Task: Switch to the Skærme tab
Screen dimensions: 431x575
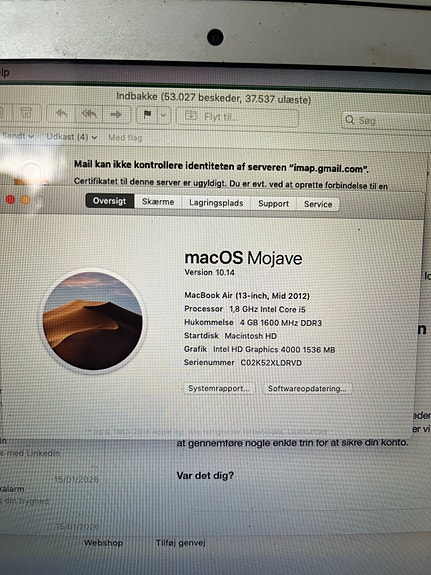Action: pos(158,202)
